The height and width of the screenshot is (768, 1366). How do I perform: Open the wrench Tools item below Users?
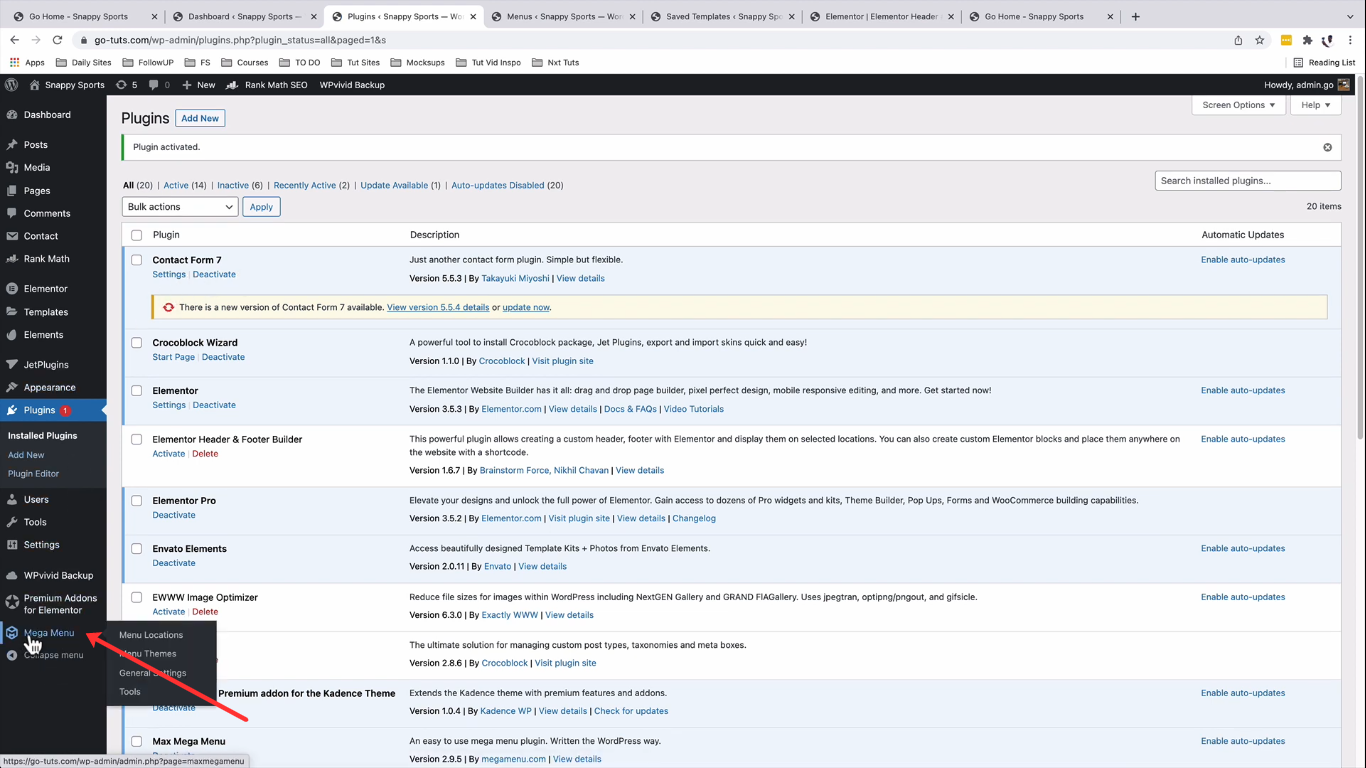click(x=35, y=522)
